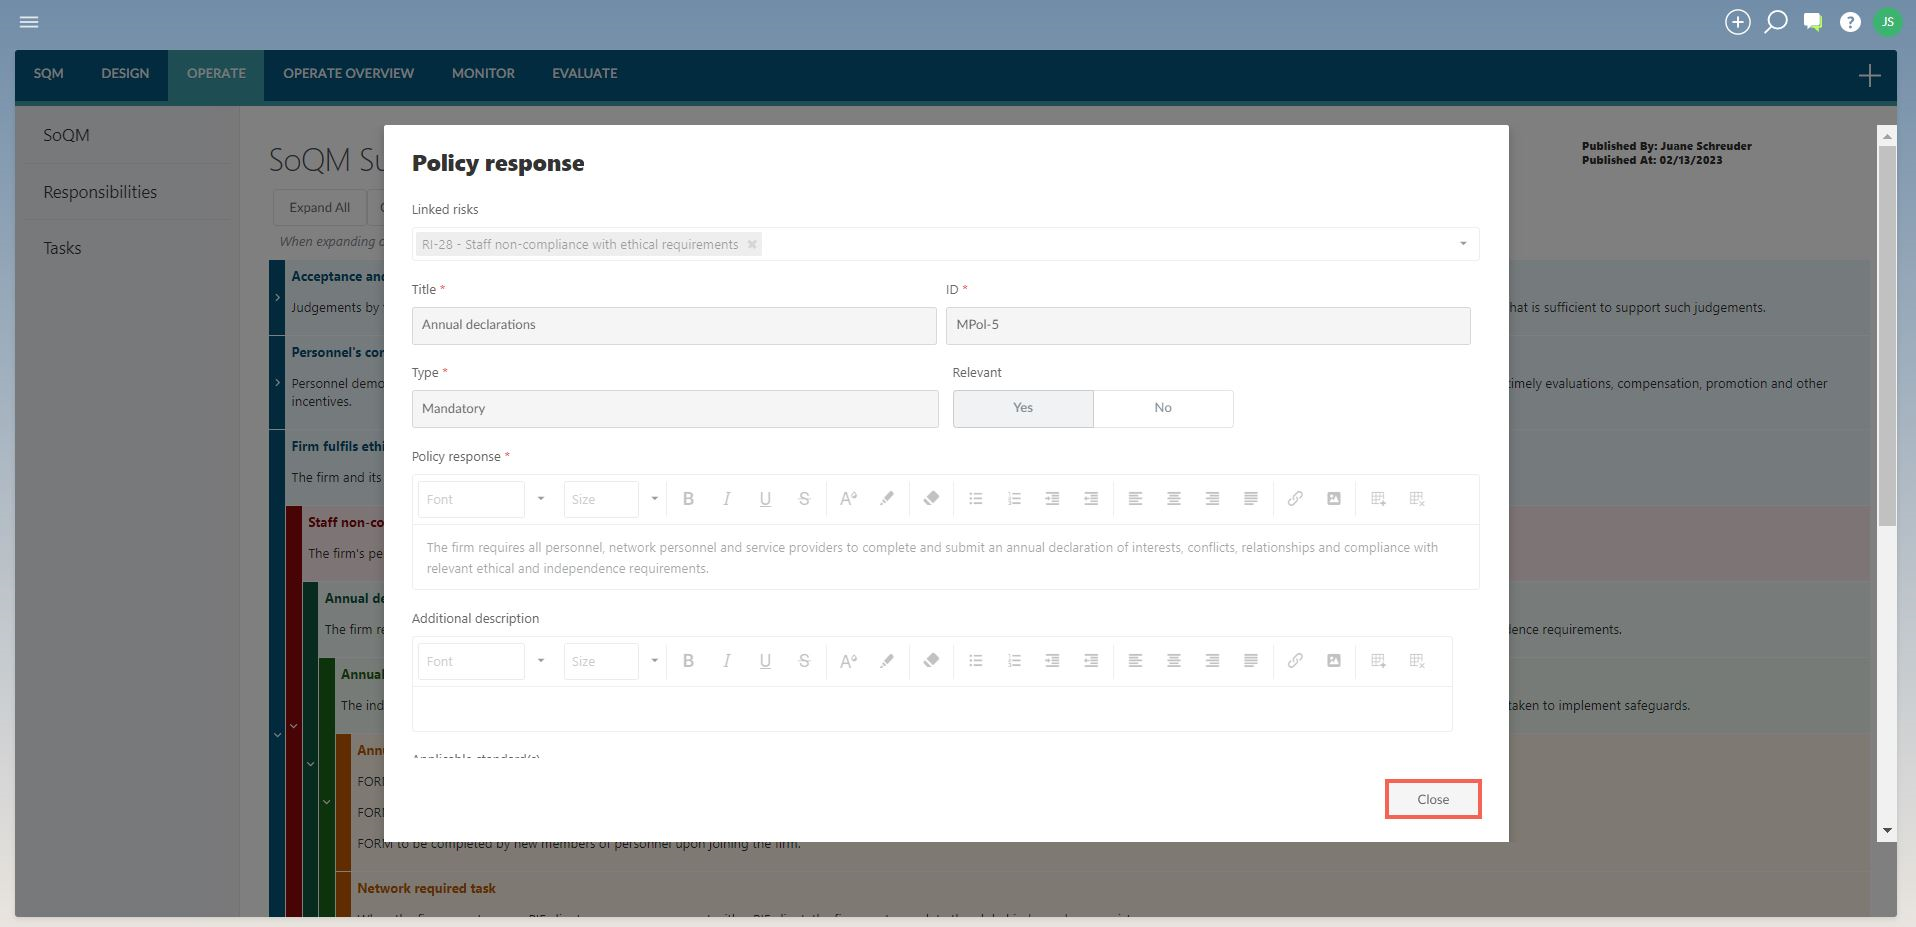This screenshot has height=927, width=1916.
Task: Toggle Bold in Policy response editor
Action: [x=688, y=499]
